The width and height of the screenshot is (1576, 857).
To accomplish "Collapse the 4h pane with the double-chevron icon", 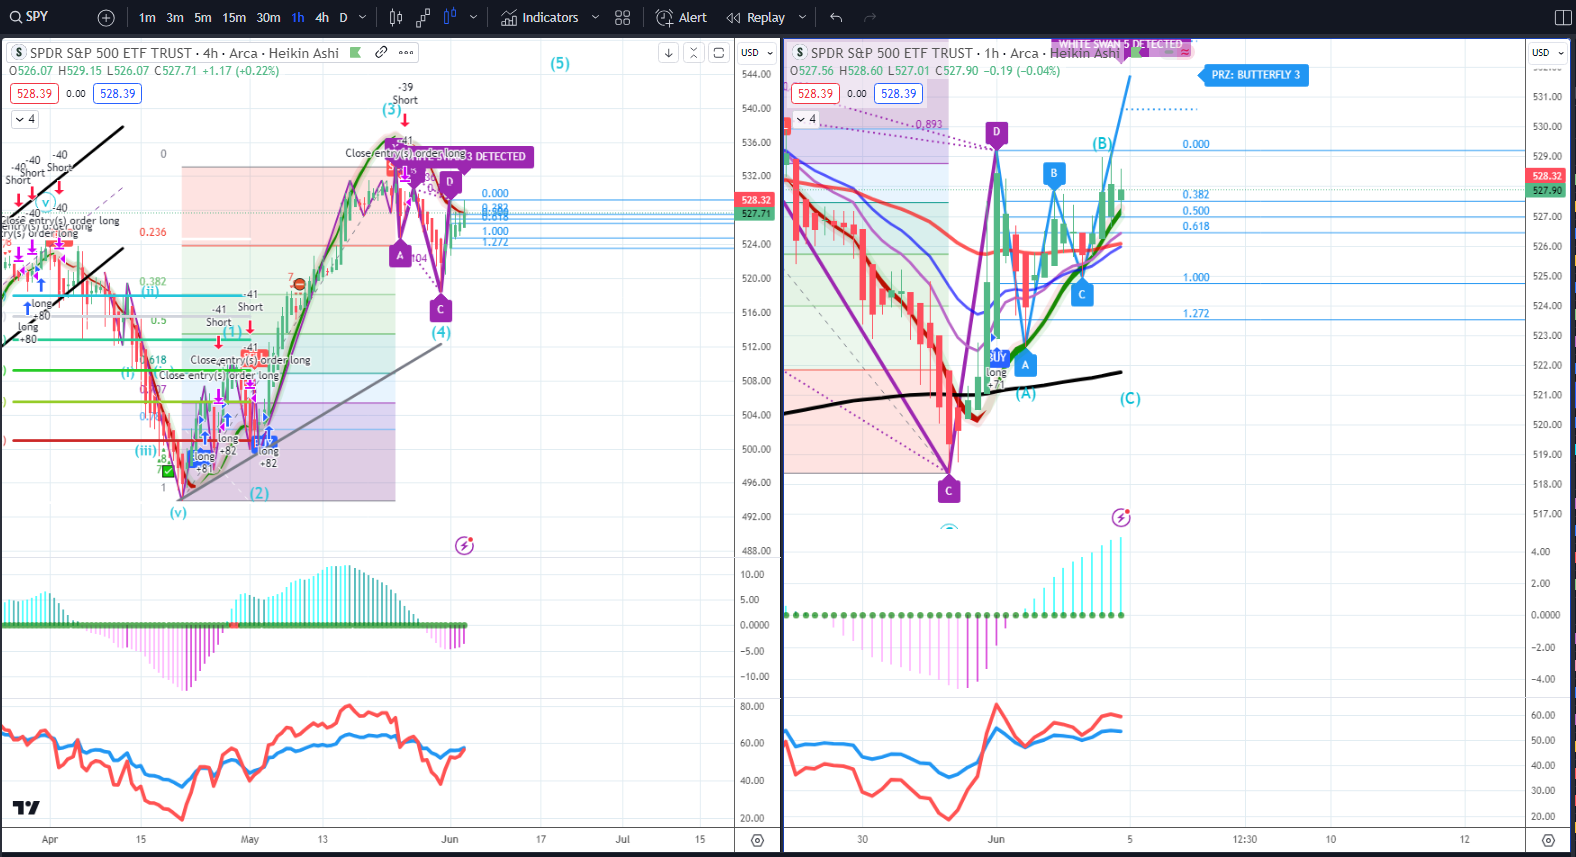I will tap(693, 53).
